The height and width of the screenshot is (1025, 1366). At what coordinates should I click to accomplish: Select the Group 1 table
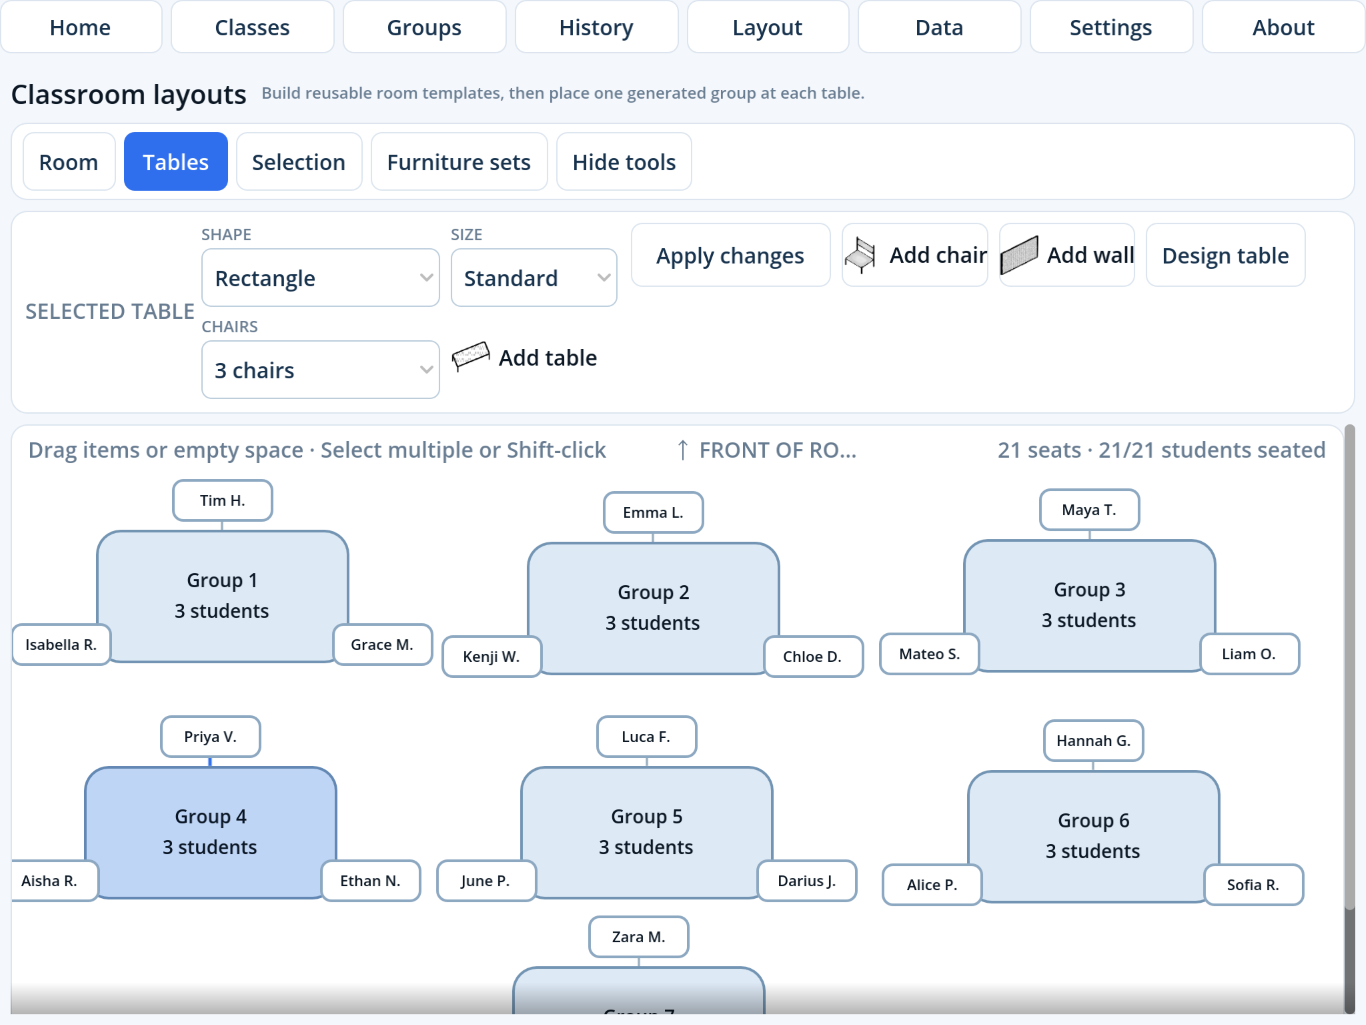tap(222, 596)
